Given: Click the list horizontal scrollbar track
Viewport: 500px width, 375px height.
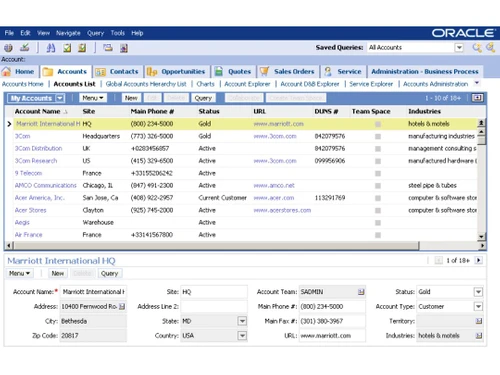Looking at the screenshot, I should (450, 246).
